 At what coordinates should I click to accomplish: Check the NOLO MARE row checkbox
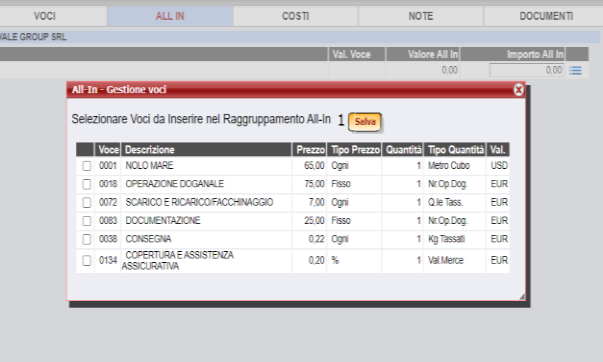tap(87, 166)
